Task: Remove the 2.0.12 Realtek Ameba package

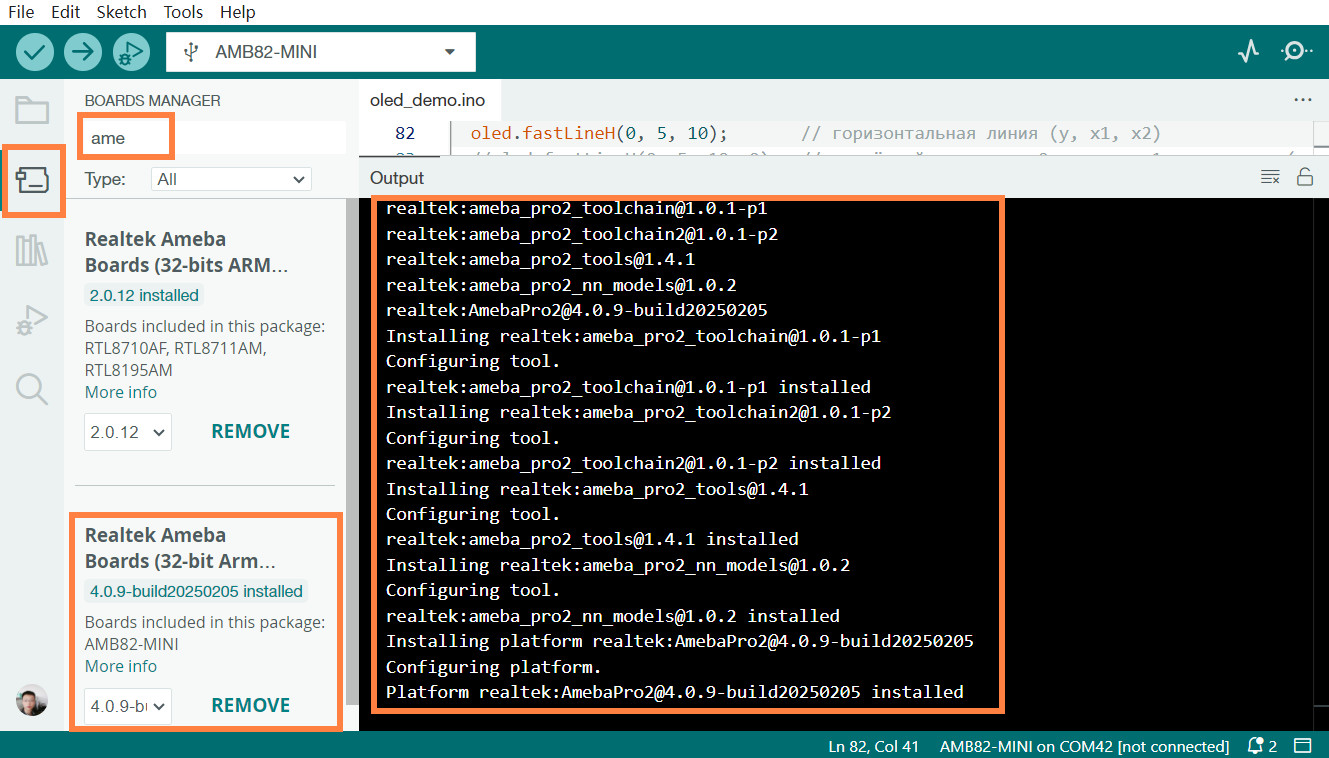Action: click(251, 432)
